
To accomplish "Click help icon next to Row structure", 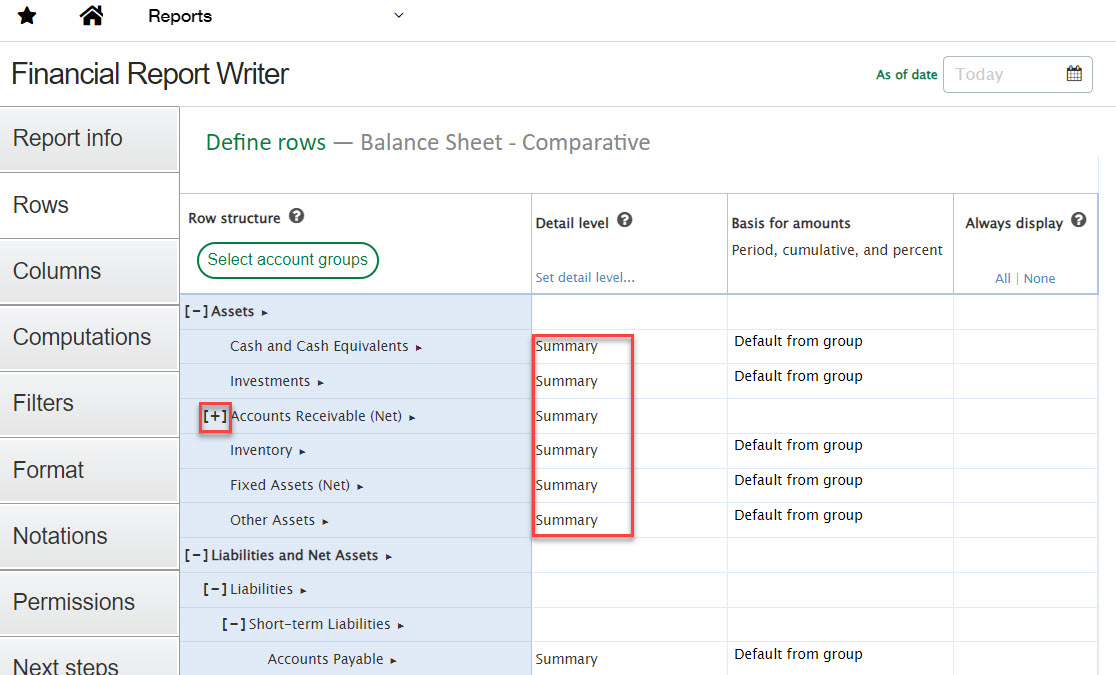I will (x=296, y=216).
